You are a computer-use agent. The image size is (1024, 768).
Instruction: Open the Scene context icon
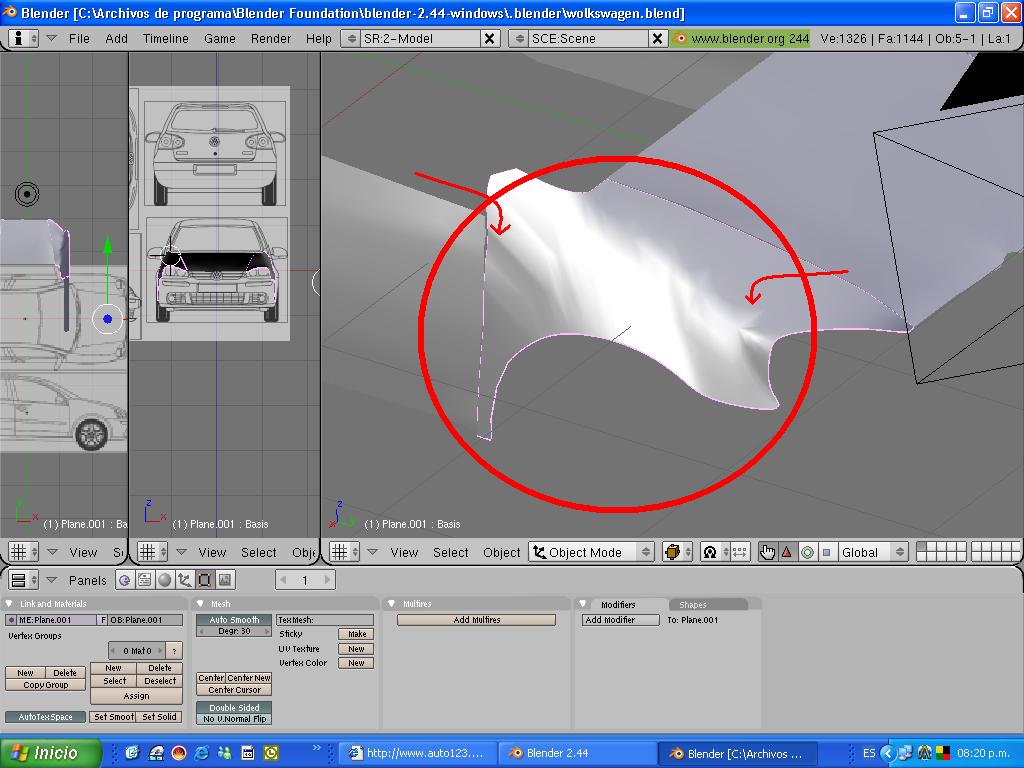click(x=225, y=580)
